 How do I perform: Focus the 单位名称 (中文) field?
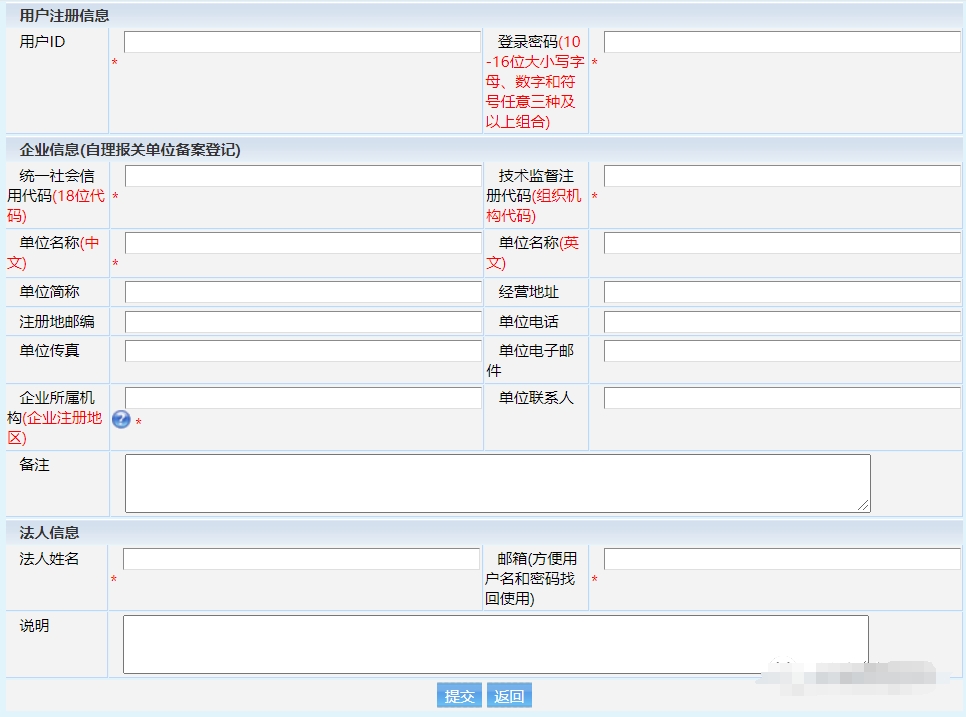[303, 243]
